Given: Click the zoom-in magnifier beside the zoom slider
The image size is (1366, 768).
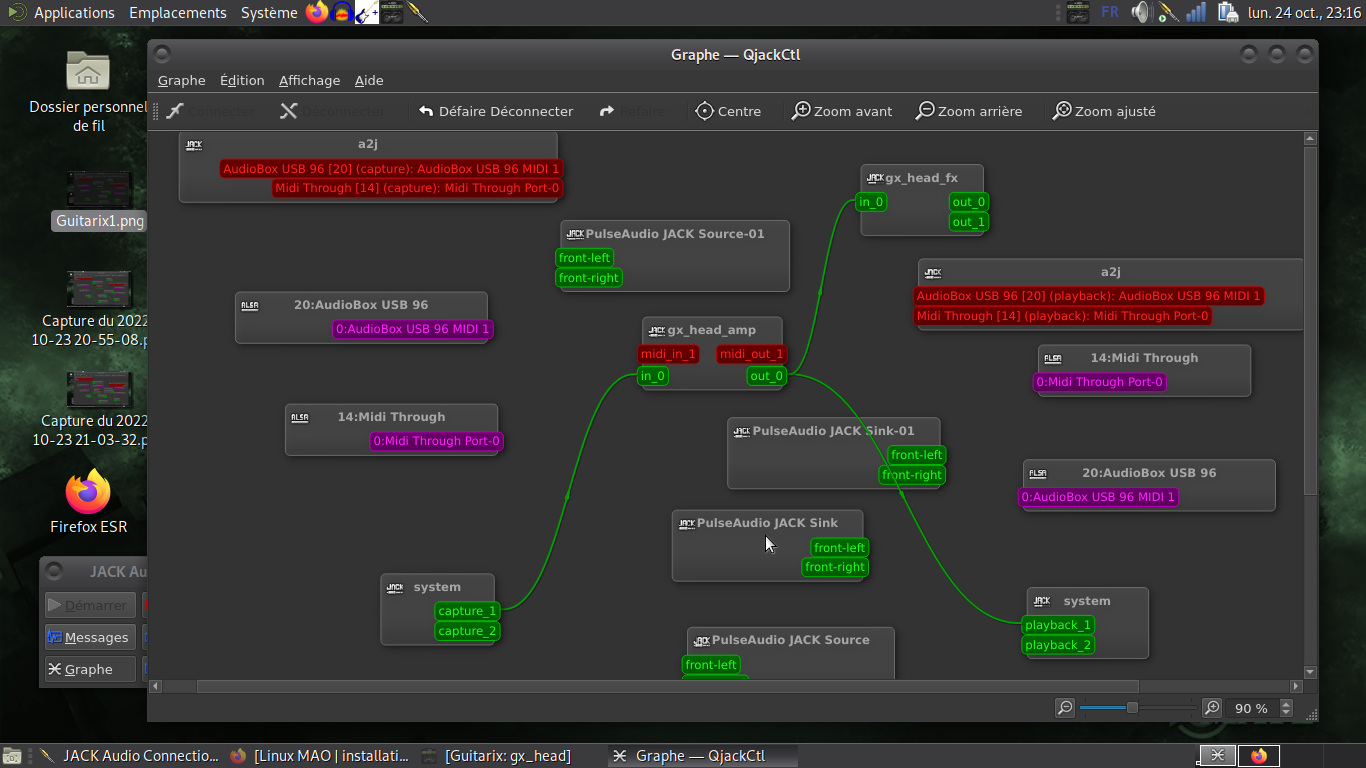Looking at the screenshot, I should [x=1212, y=708].
